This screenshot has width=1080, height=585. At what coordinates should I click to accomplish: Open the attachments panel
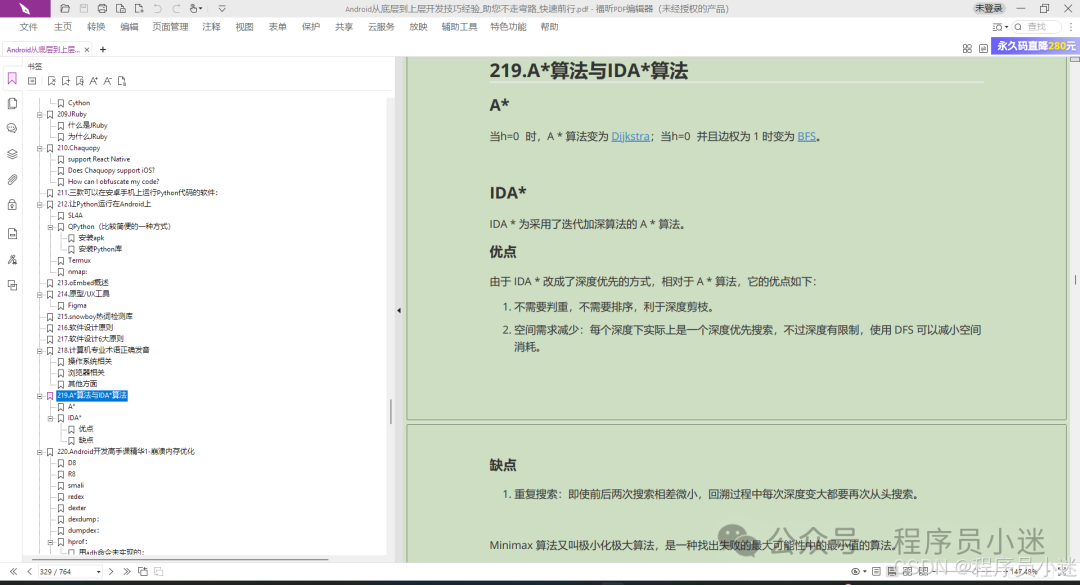11,180
